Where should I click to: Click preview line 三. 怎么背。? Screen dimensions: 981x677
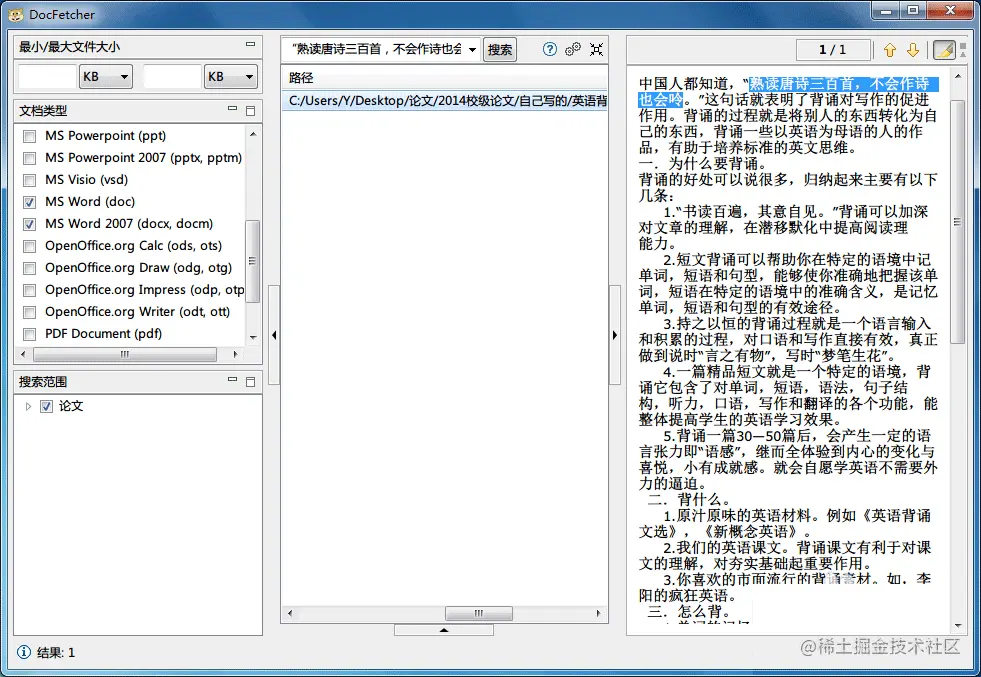point(689,611)
